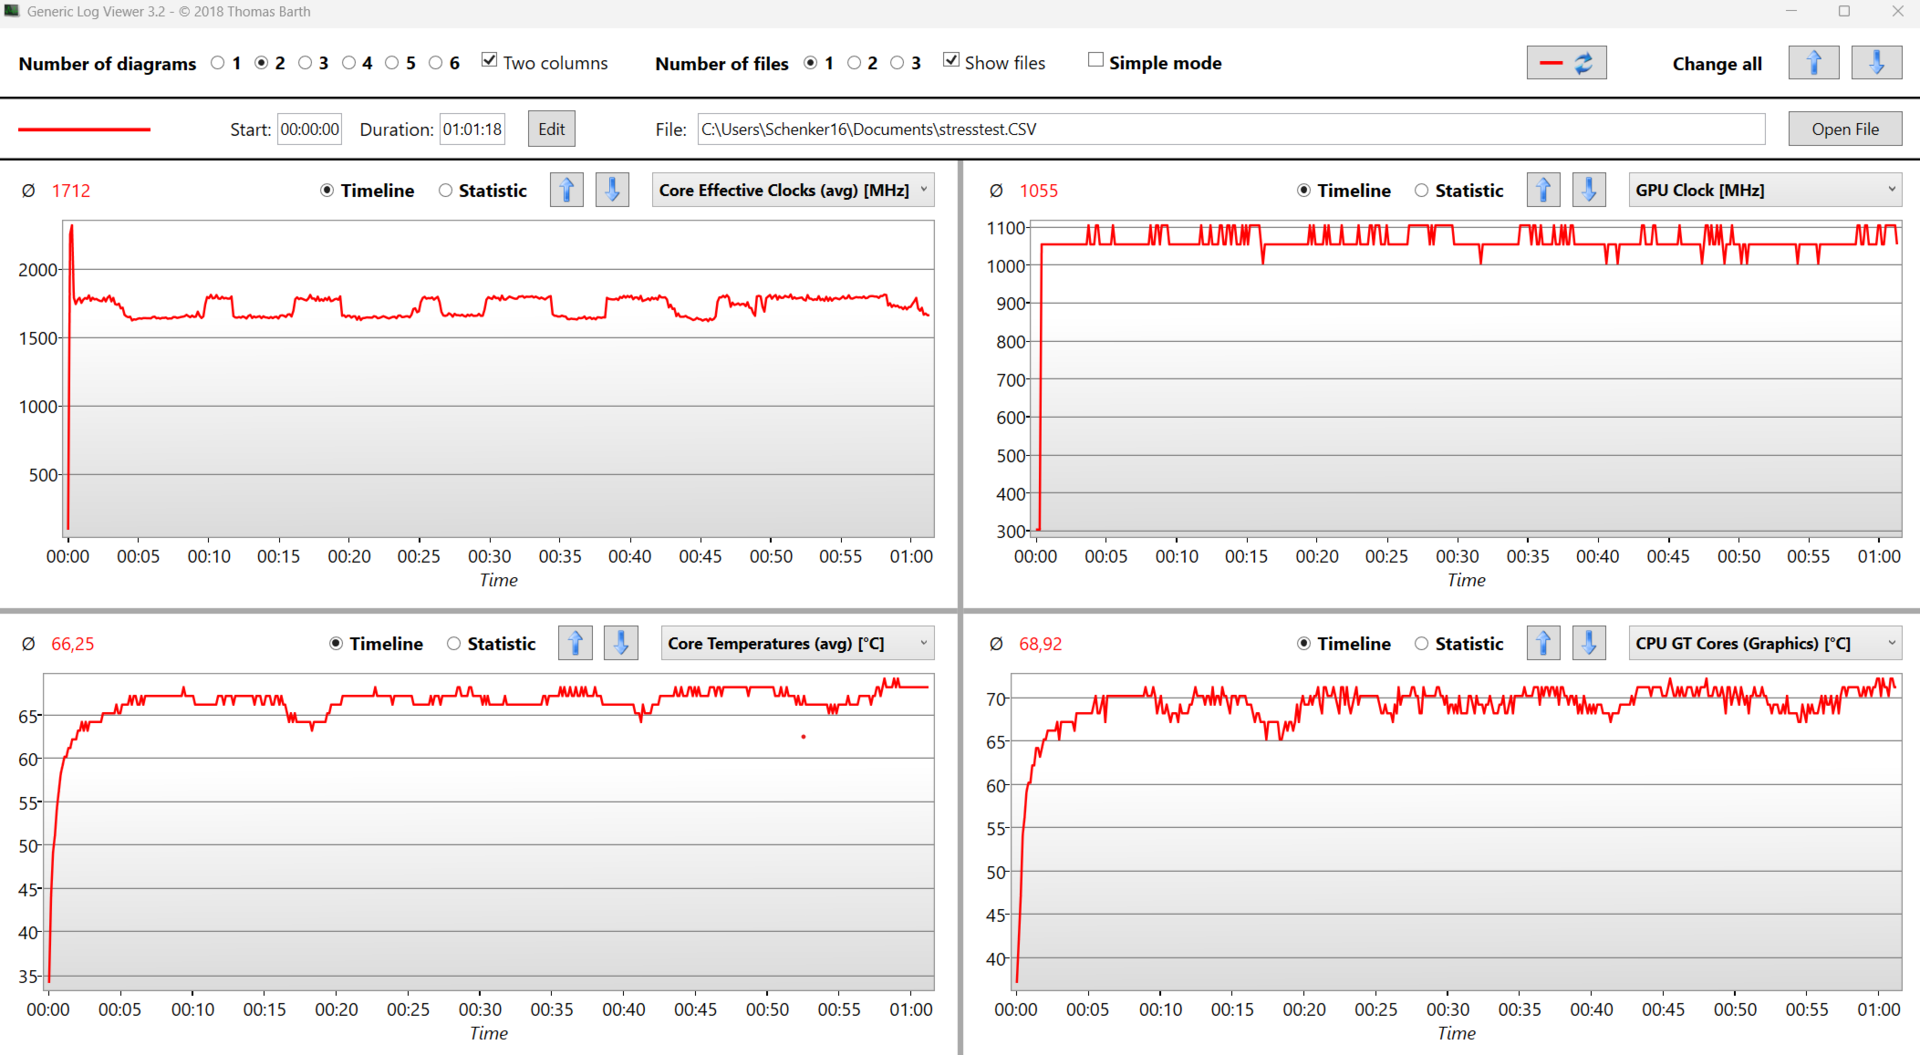Click the Change all down arrow
Image resolution: width=1920 pixels, height=1055 pixels.
(x=1876, y=63)
